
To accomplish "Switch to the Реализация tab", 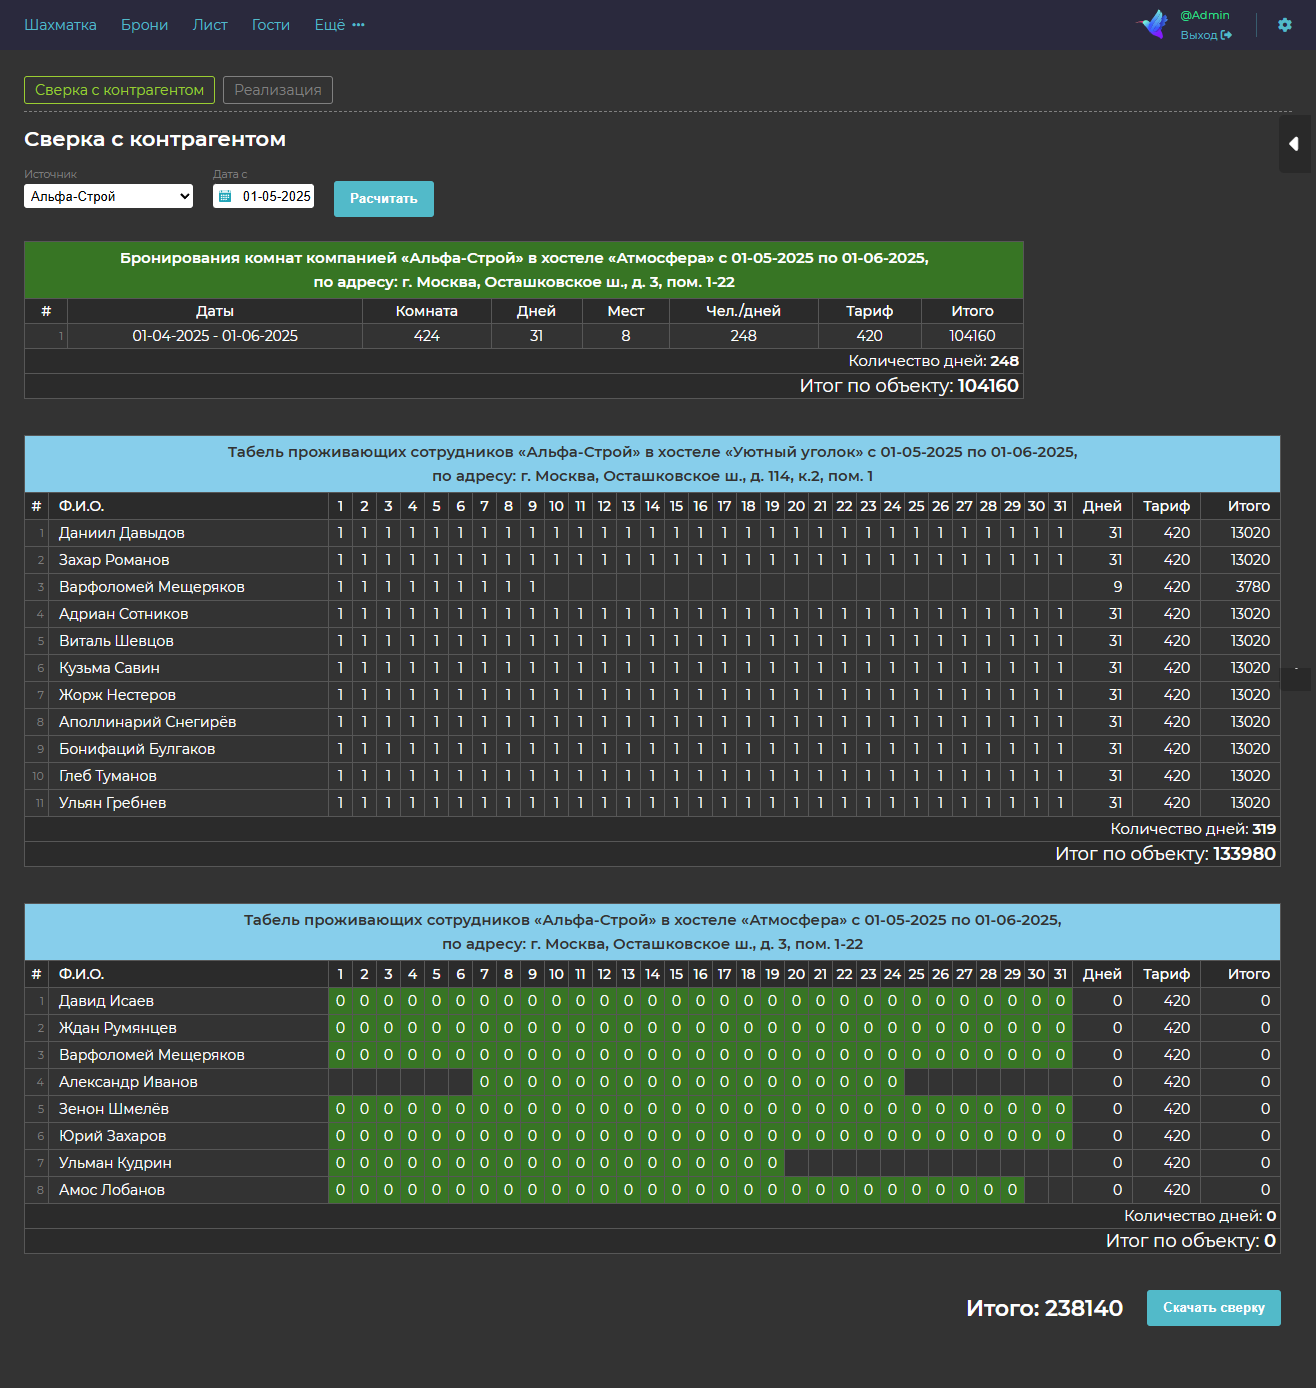I will point(278,90).
